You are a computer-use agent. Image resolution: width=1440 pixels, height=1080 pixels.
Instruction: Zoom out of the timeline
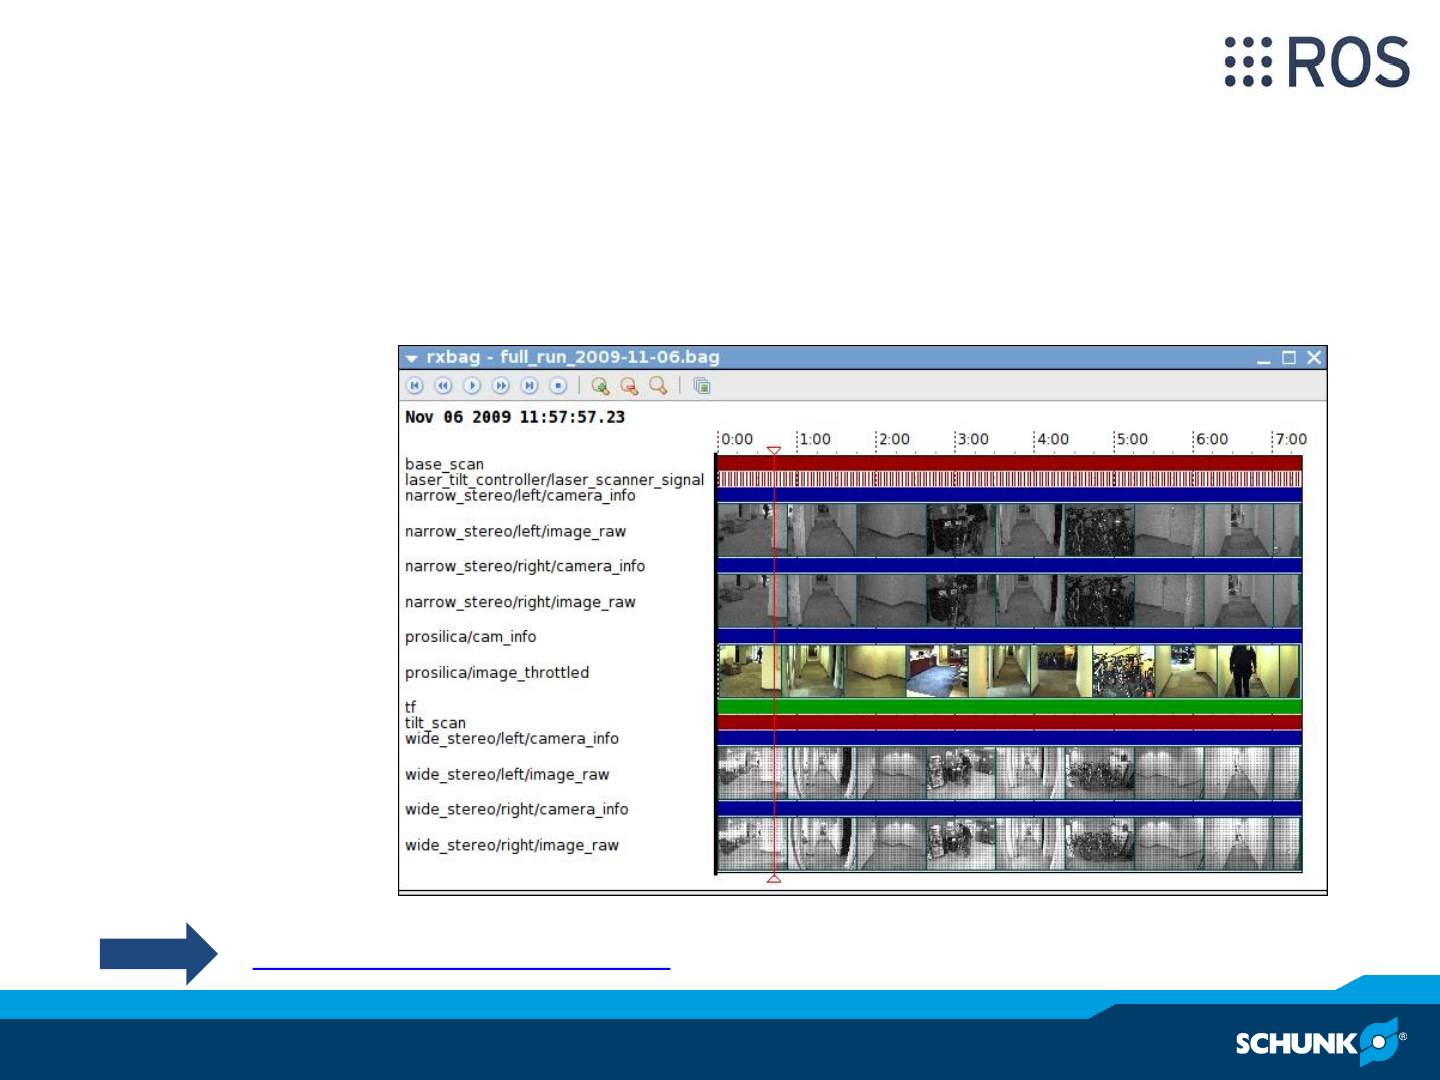(629, 386)
